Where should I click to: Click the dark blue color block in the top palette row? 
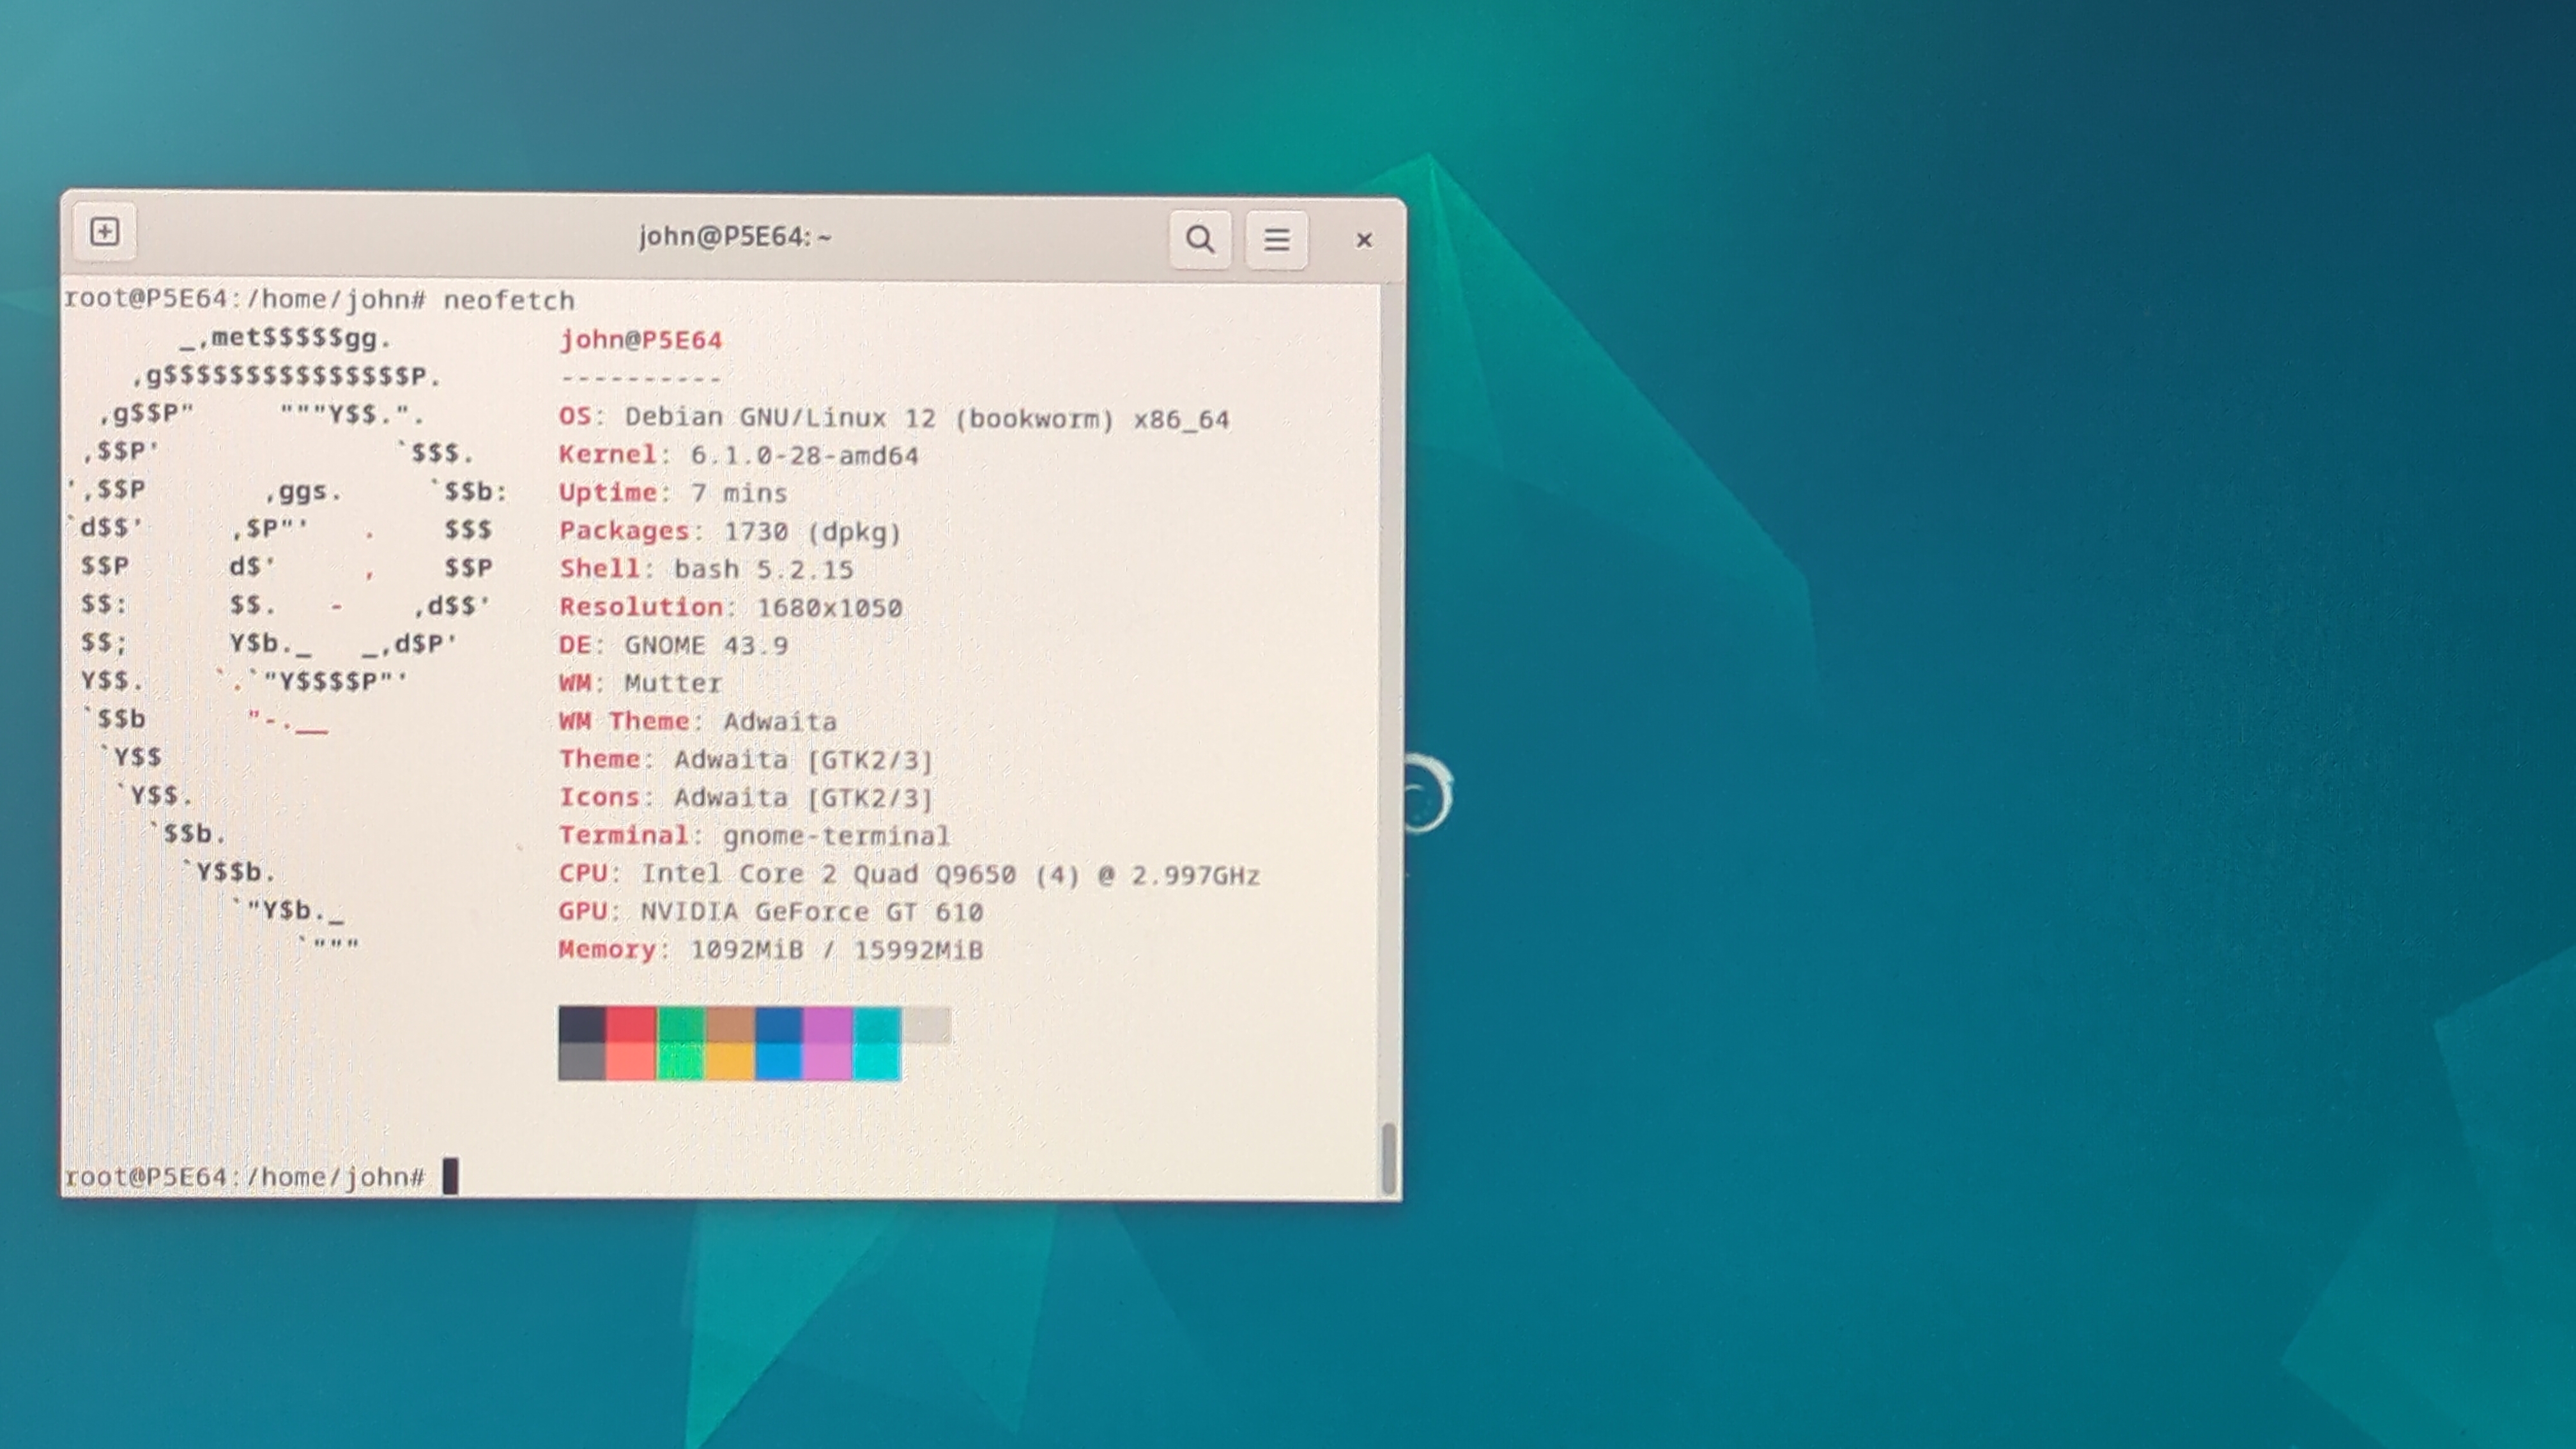[779, 1025]
